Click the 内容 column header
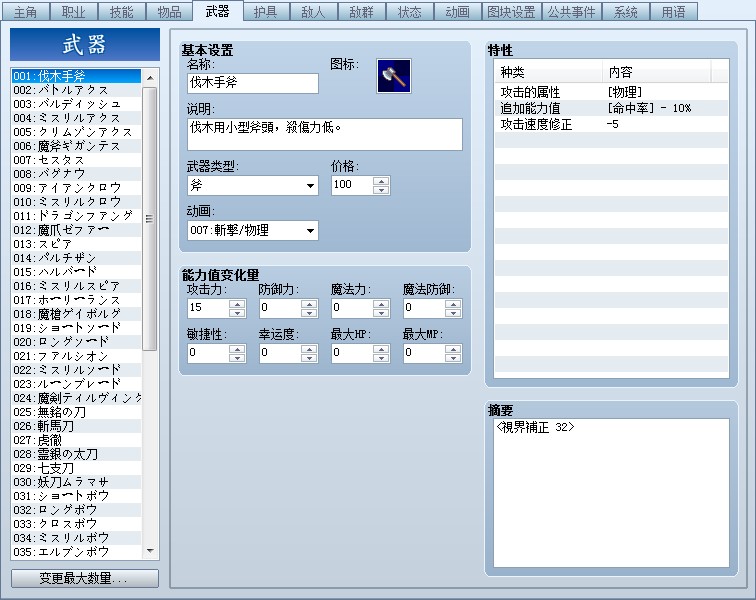This screenshot has width=756, height=600. [x=657, y=72]
